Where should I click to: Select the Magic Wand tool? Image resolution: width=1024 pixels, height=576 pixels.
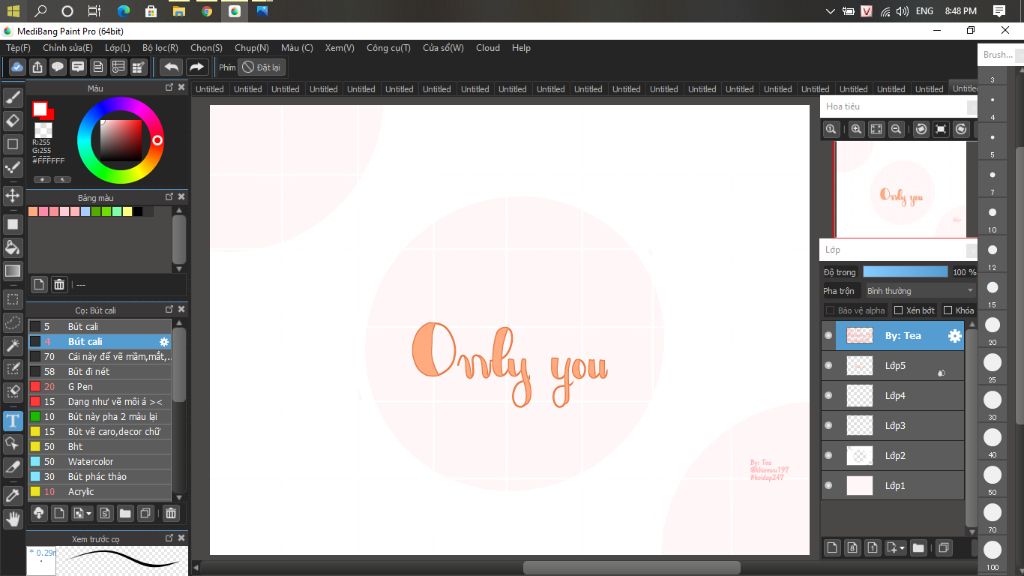(12, 346)
